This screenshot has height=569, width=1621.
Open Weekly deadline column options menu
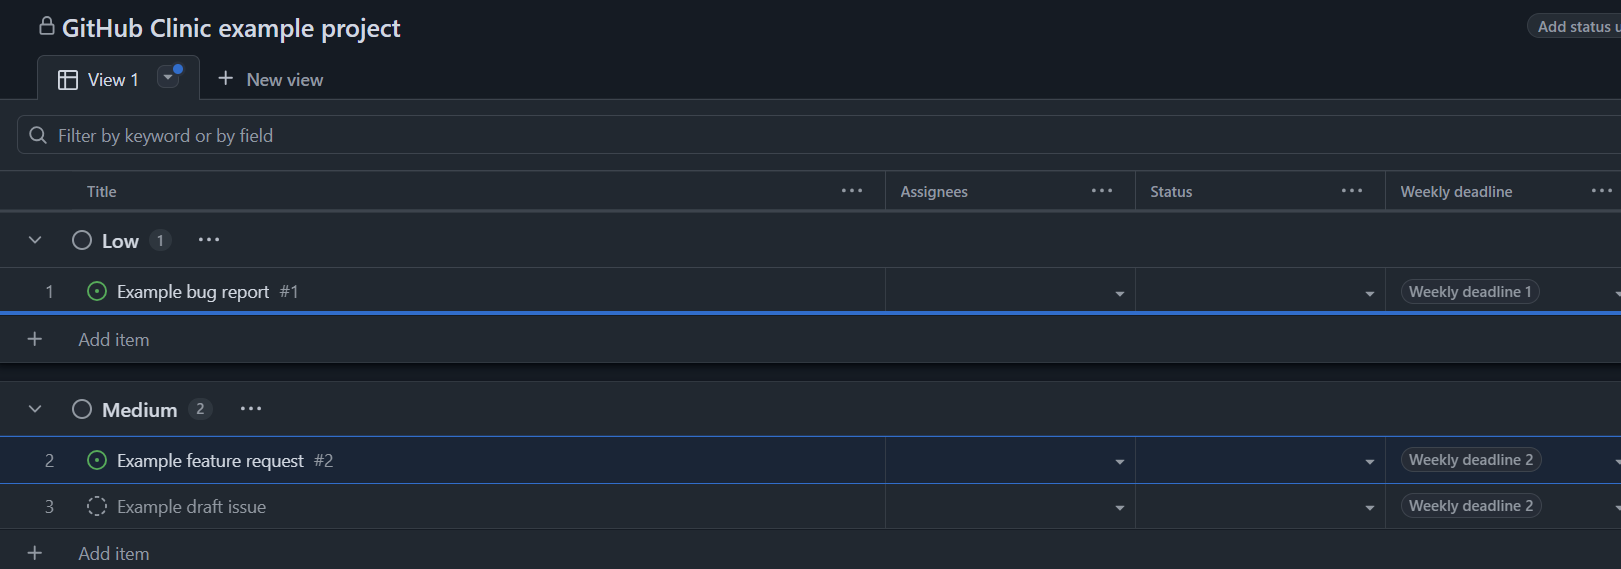point(1602,191)
